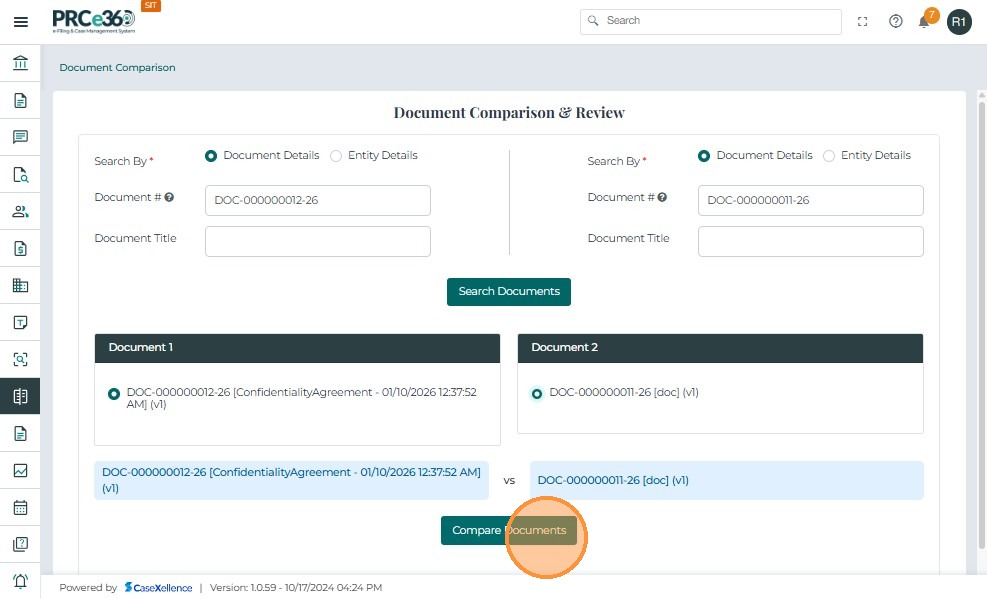Open the R1 user profile menu

pos(959,21)
